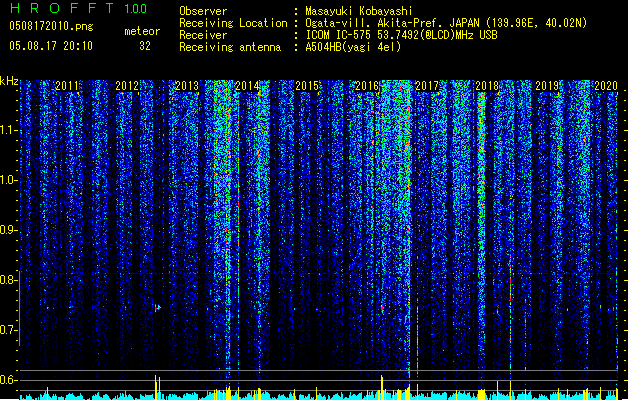
Task: Click the meteor count 32
Action: 145,46
